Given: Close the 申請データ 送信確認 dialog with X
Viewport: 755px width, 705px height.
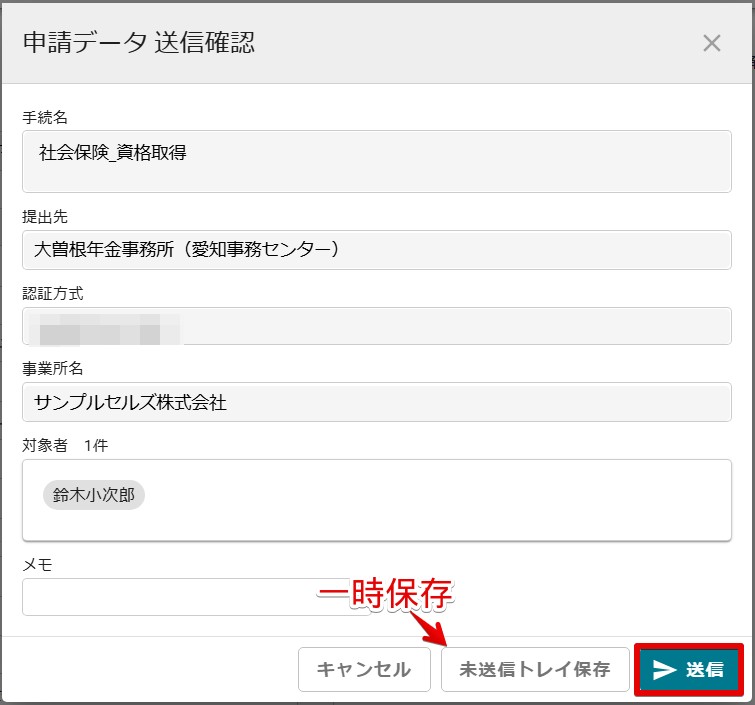Looking at the screenshot, I should (x=711, y=43).
